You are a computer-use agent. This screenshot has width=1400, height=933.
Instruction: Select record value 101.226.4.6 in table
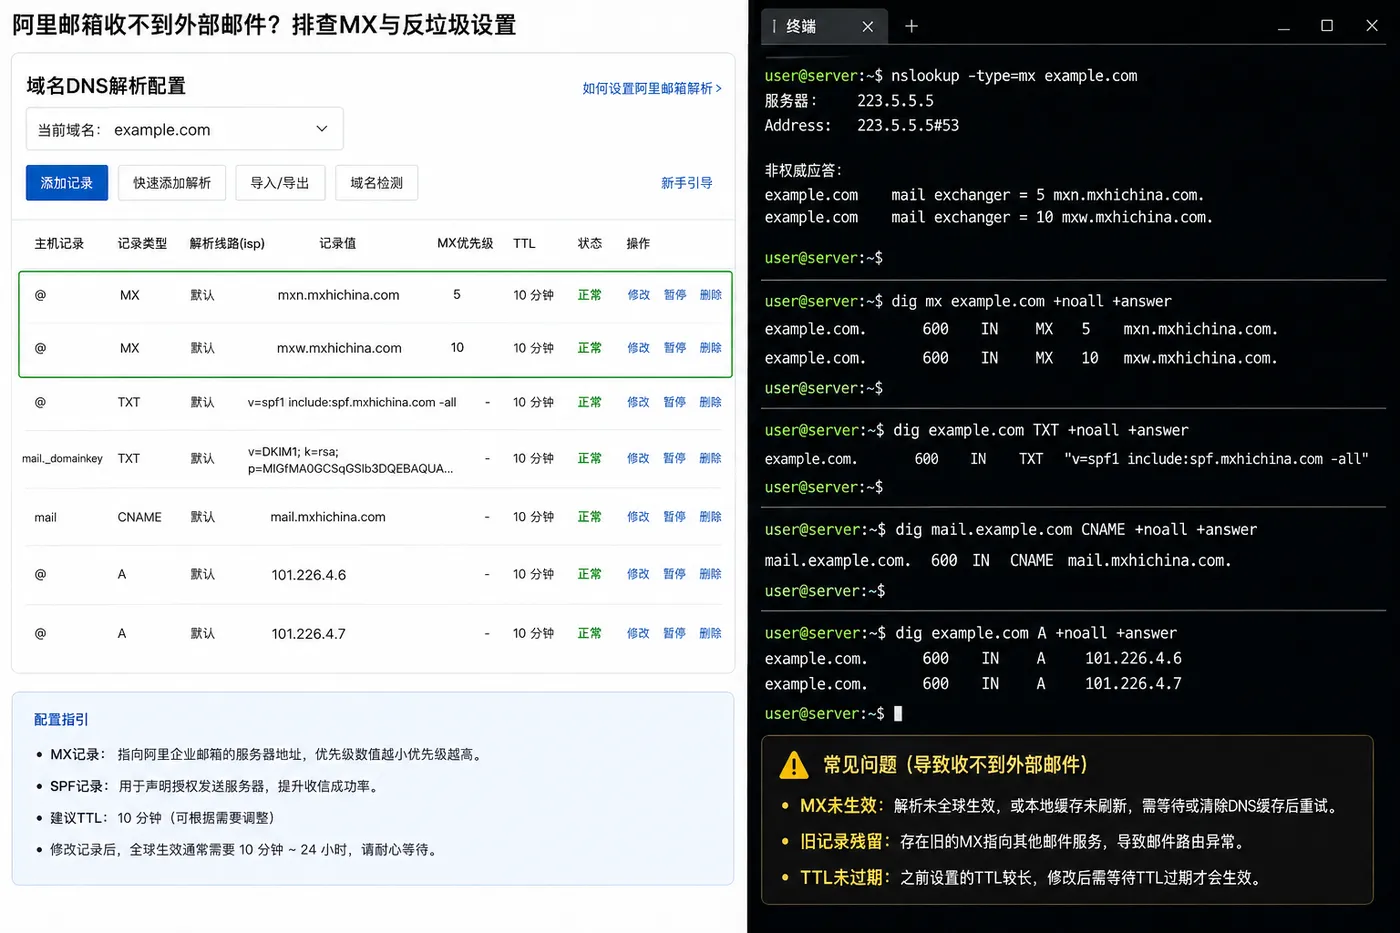point(309,575)
